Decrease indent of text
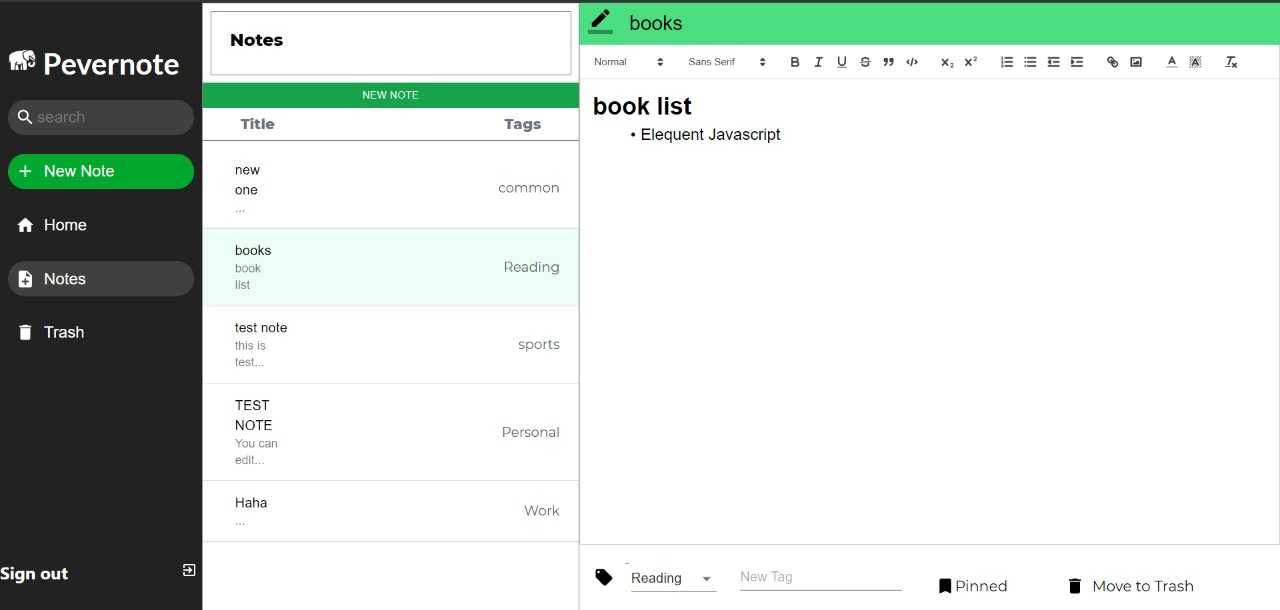1280x610 pixels. click(x=1053, y=62)
